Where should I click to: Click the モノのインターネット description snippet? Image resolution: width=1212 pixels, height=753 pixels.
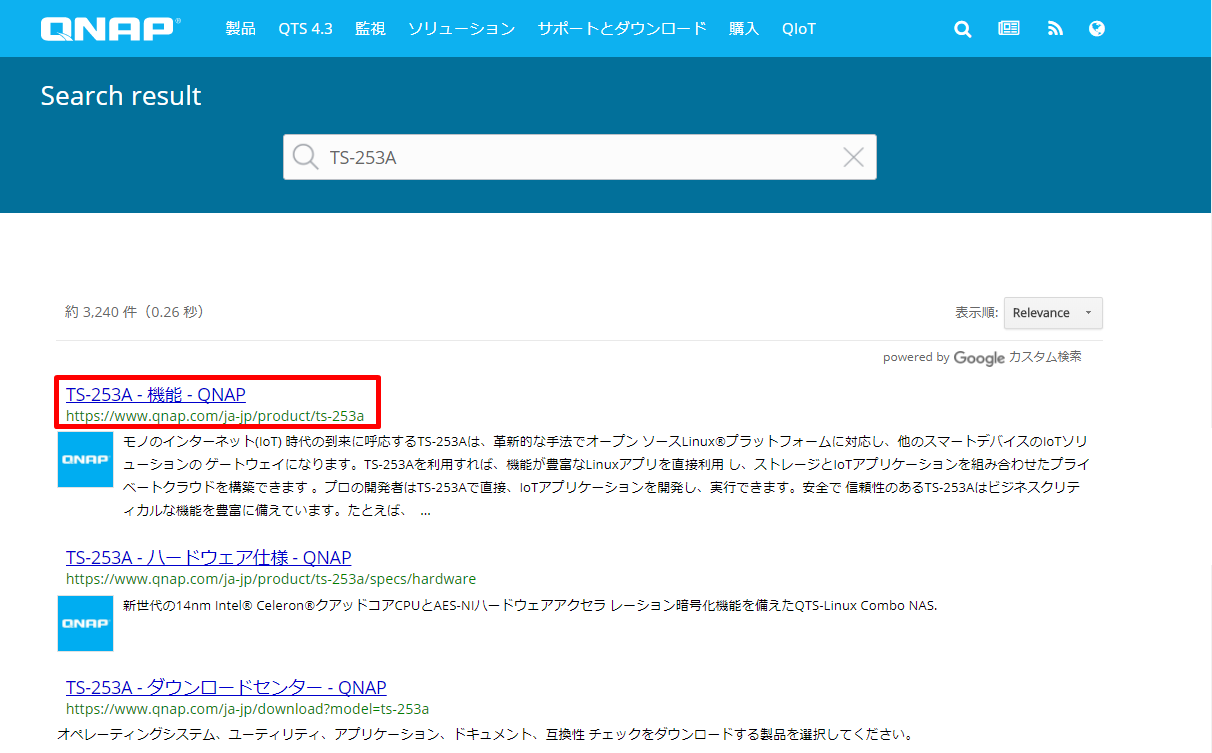pyautogui.click(x=606, y=476)
